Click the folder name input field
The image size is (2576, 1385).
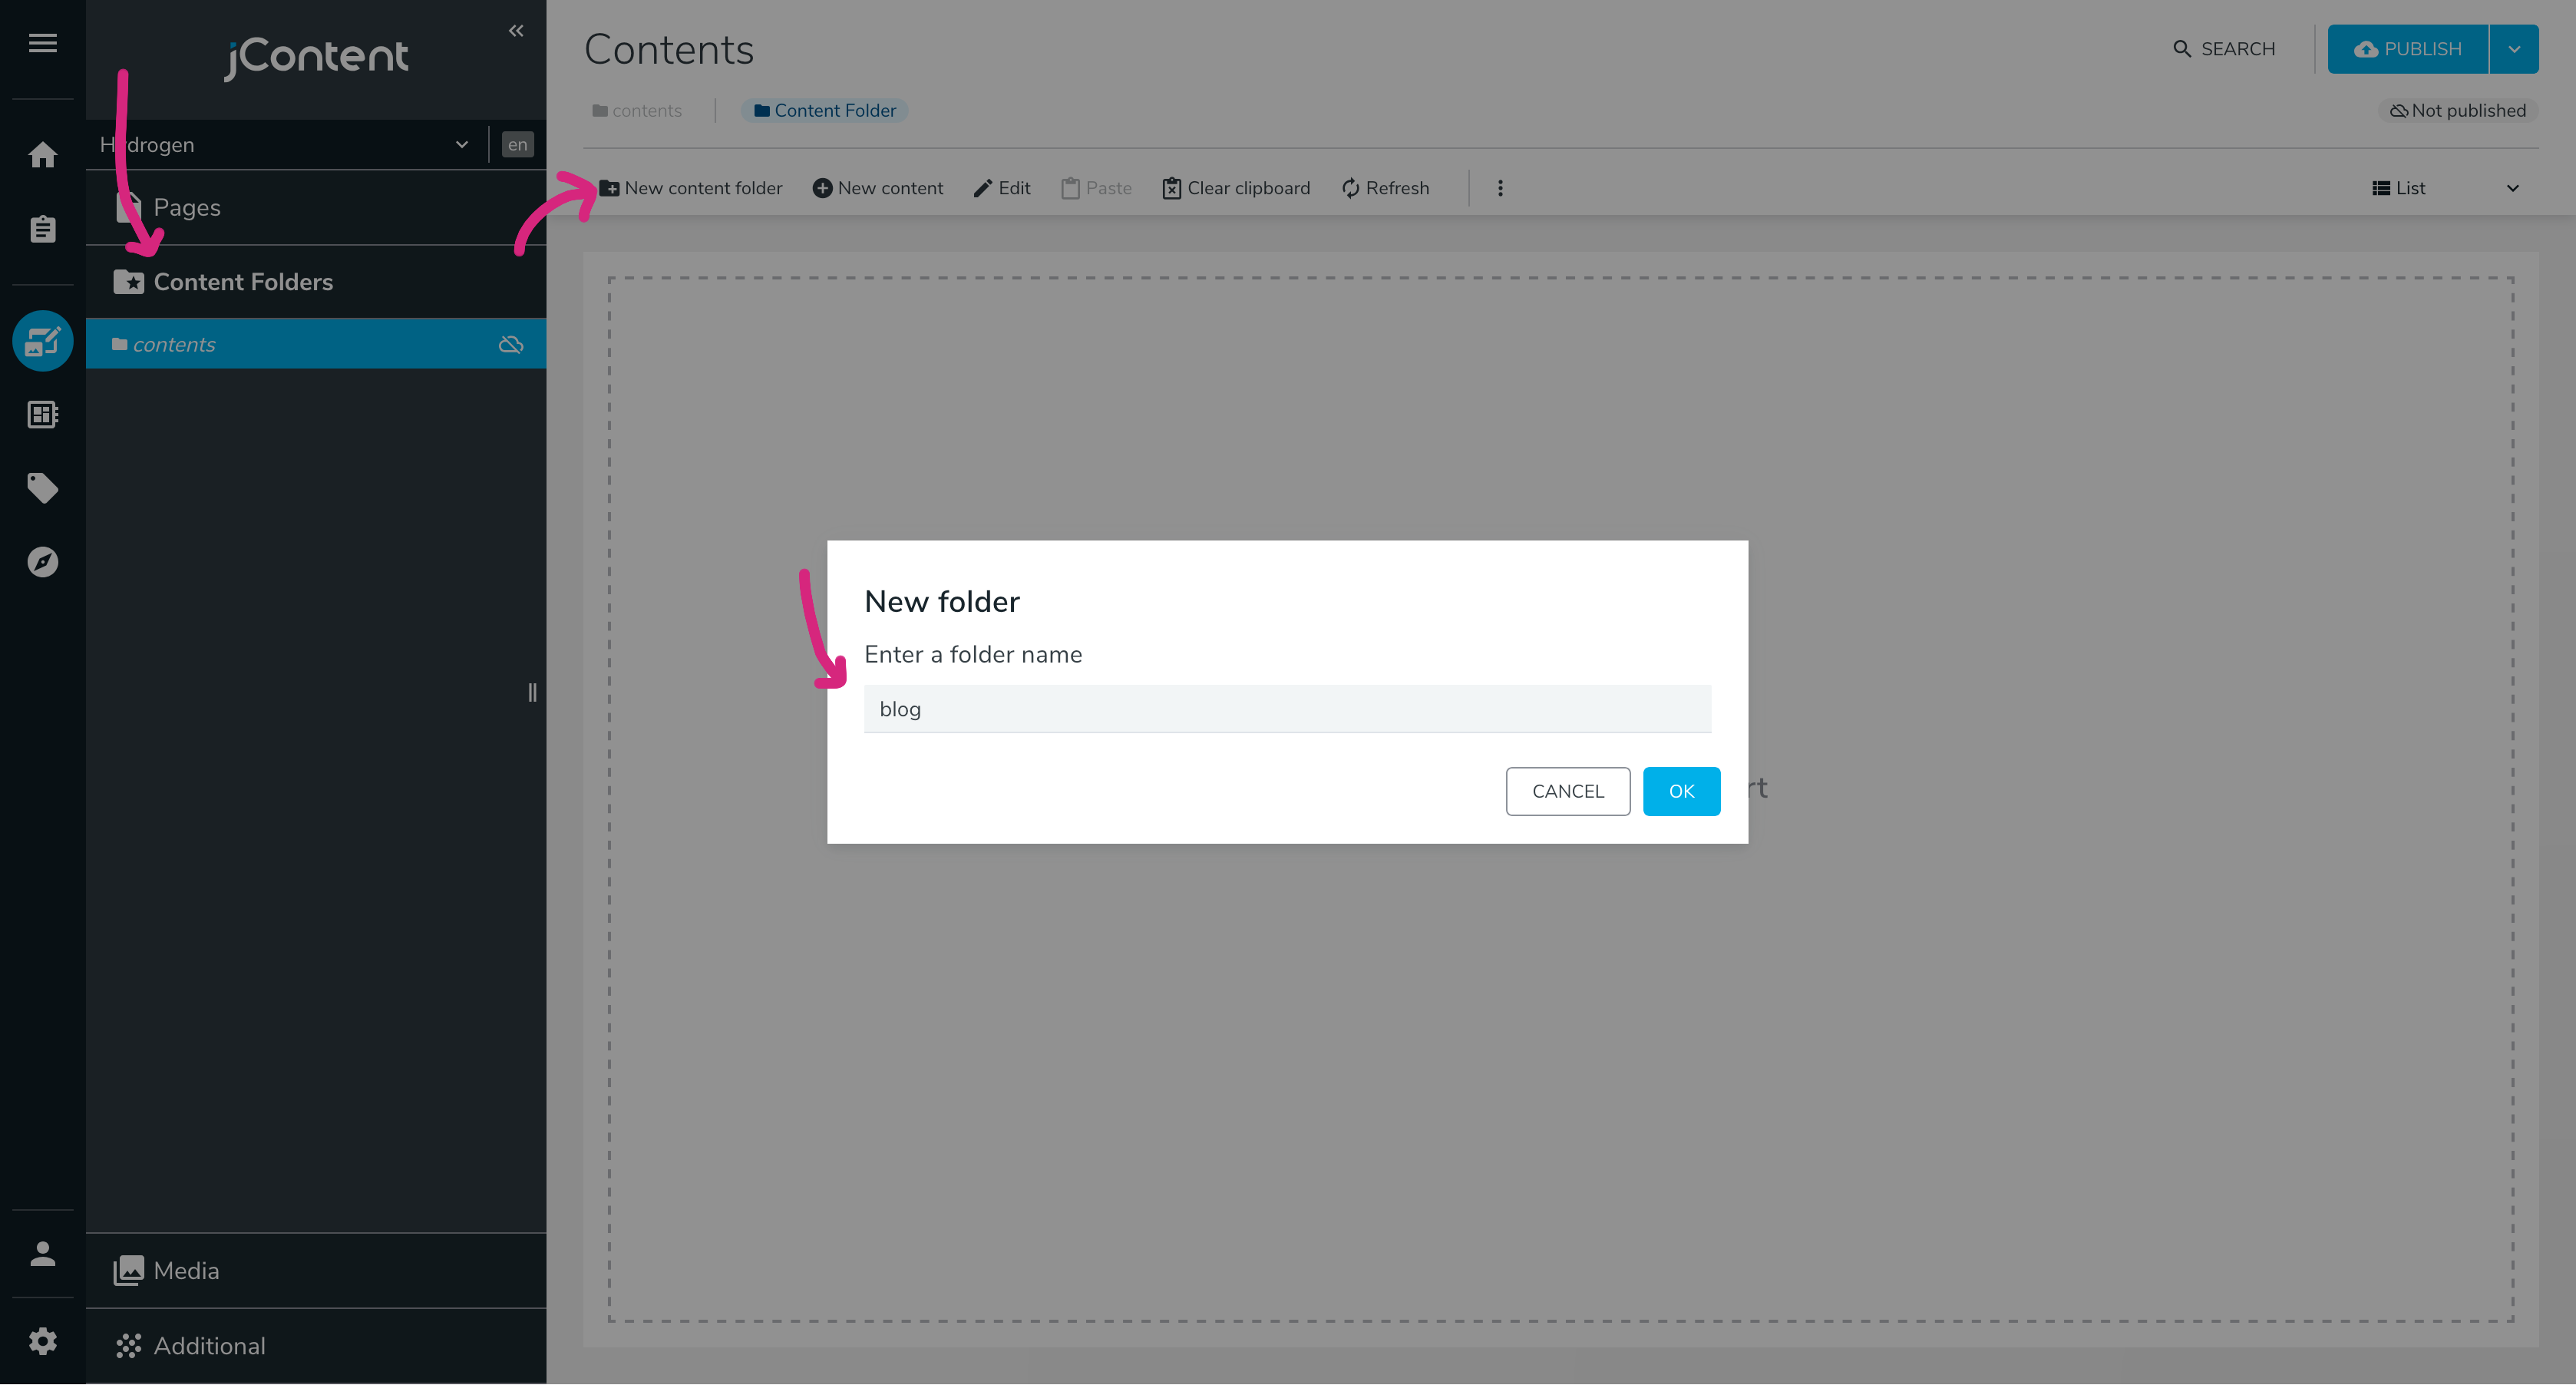pos(1287,709)
